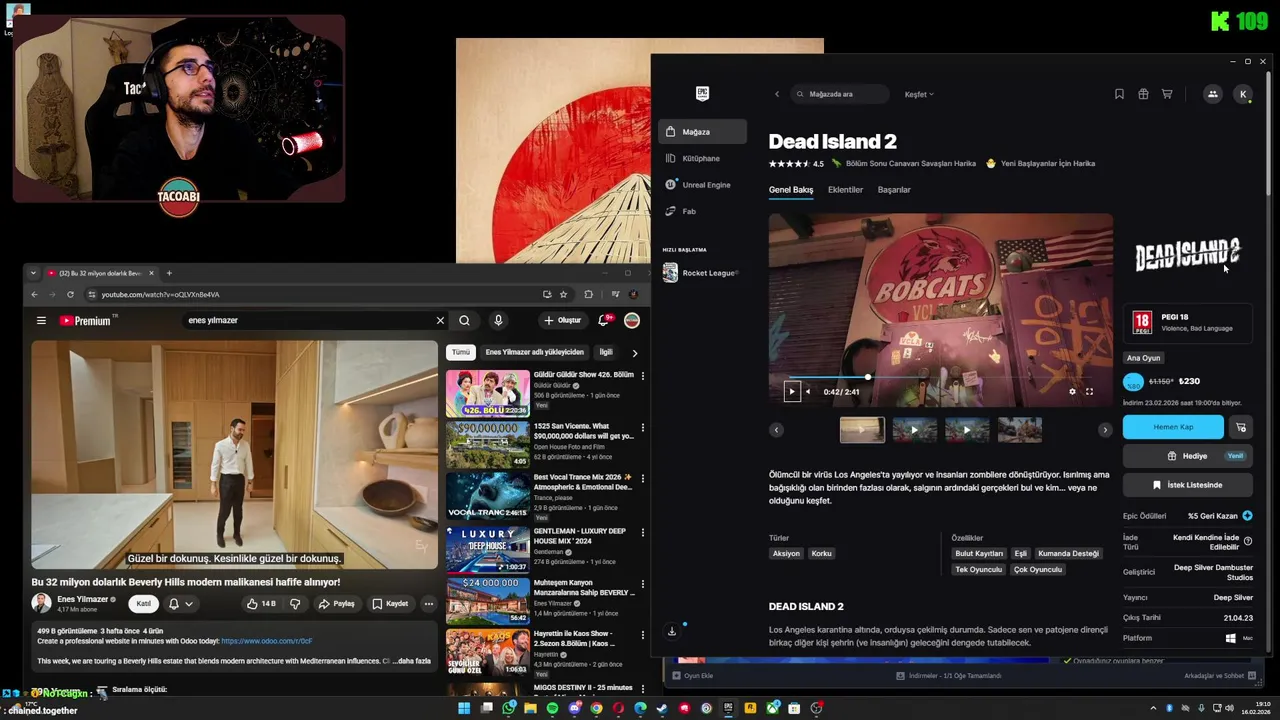This screenshot has width=1280, height=720.
Task: Open refund type help question icon
Action: 1248,541
